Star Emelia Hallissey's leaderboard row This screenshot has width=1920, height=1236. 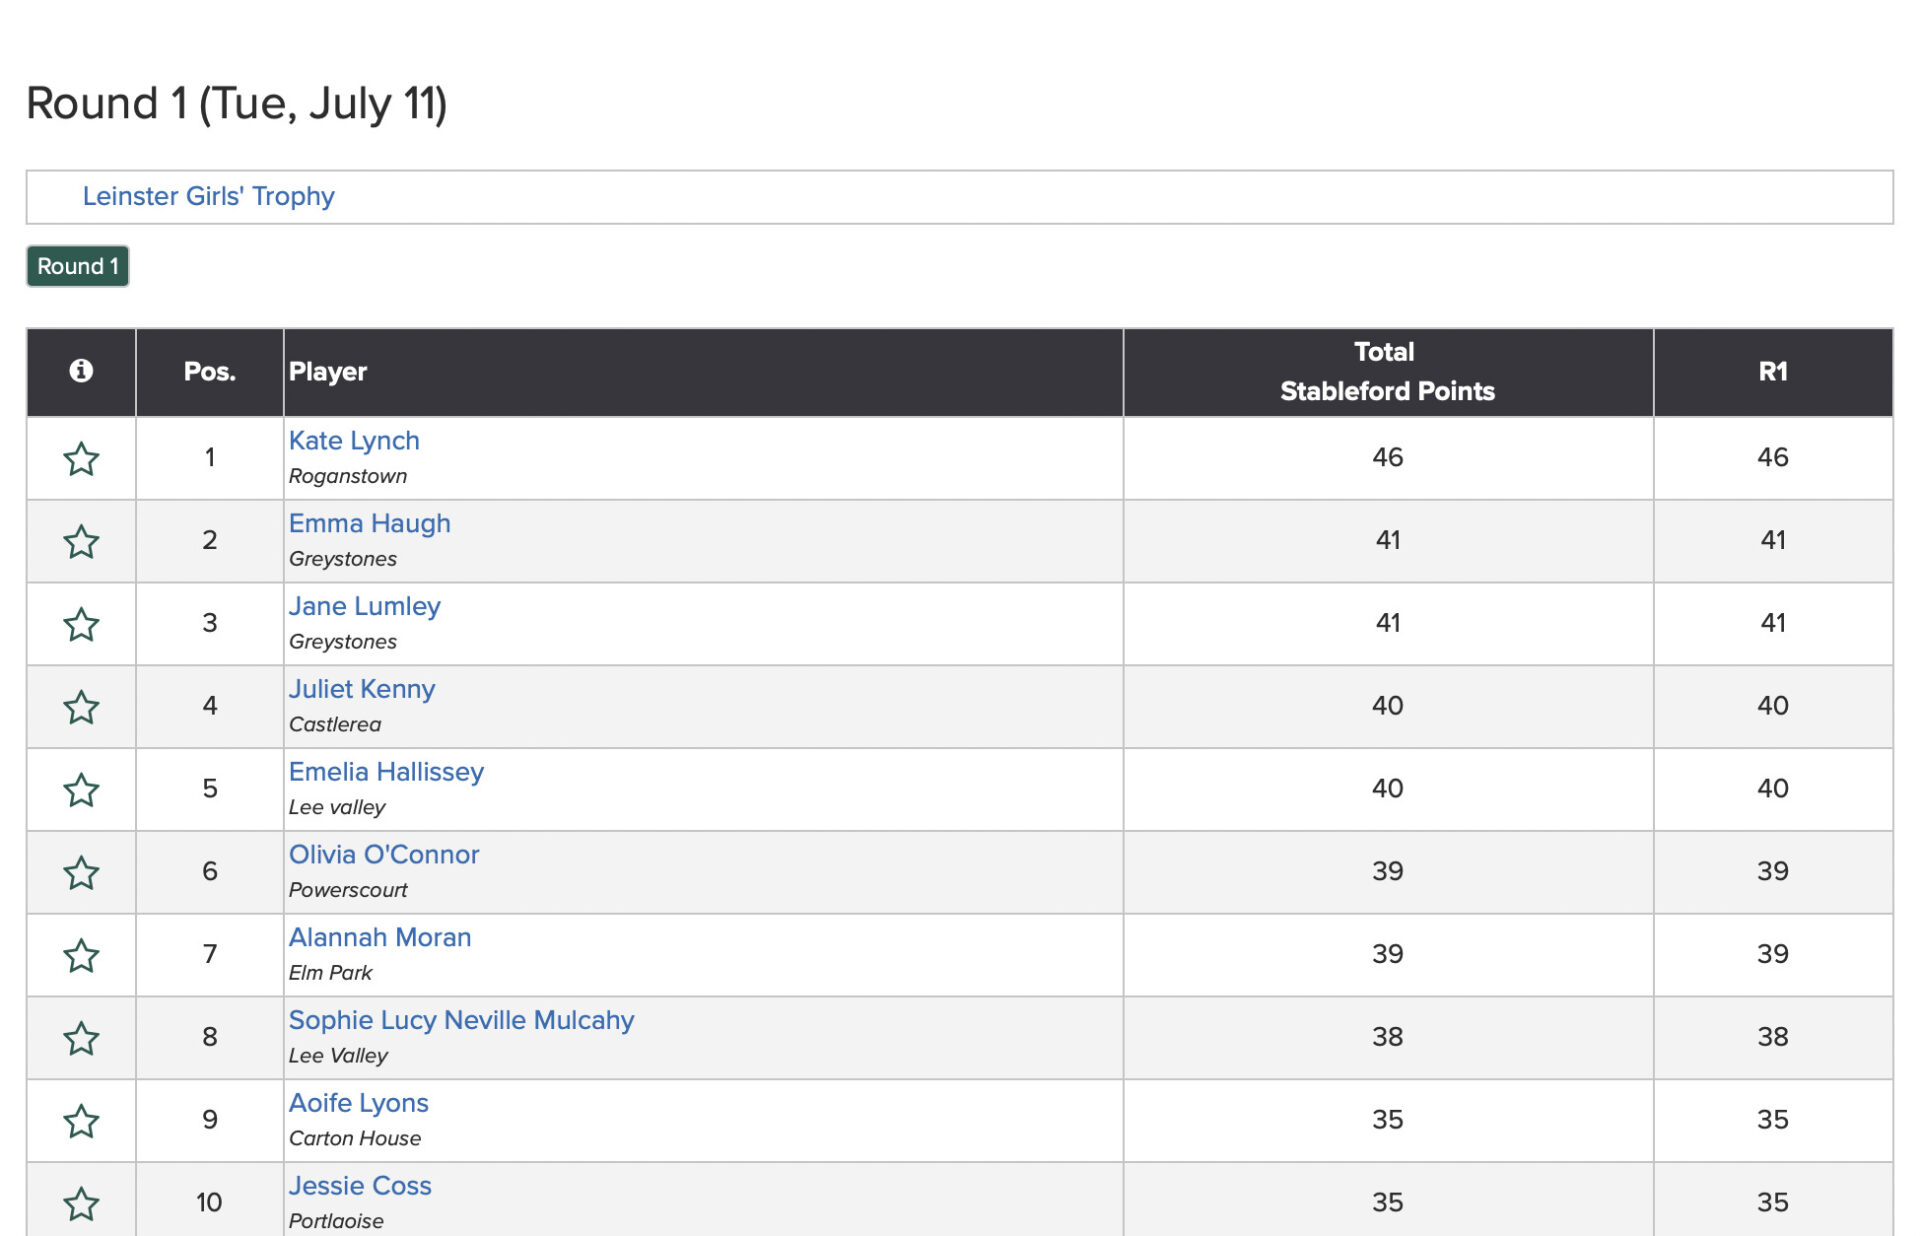pyautogui.click(x=81, y=791)
